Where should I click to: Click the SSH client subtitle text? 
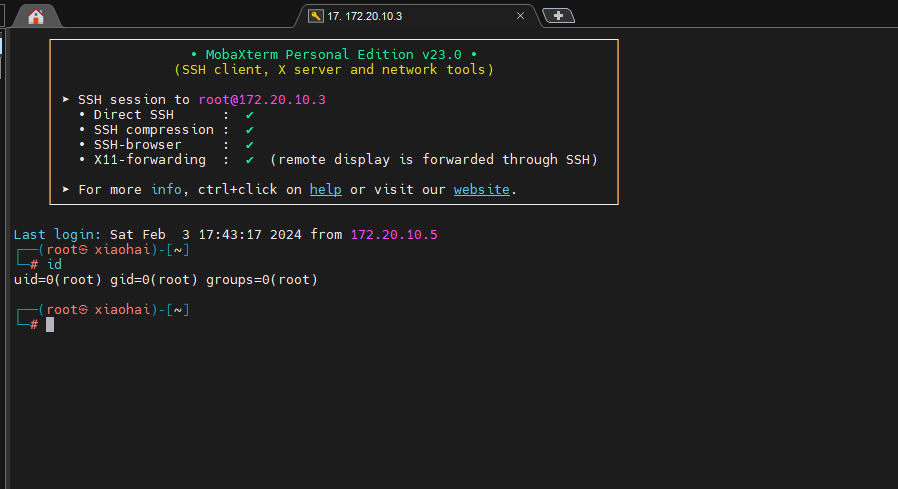click(333, 70)
